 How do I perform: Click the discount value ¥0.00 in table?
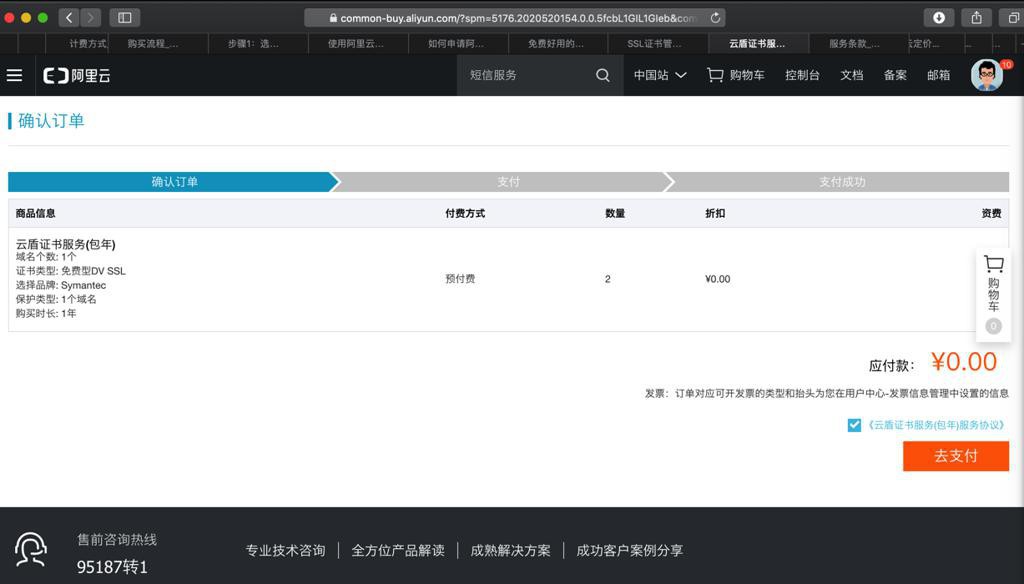[718, 279]
